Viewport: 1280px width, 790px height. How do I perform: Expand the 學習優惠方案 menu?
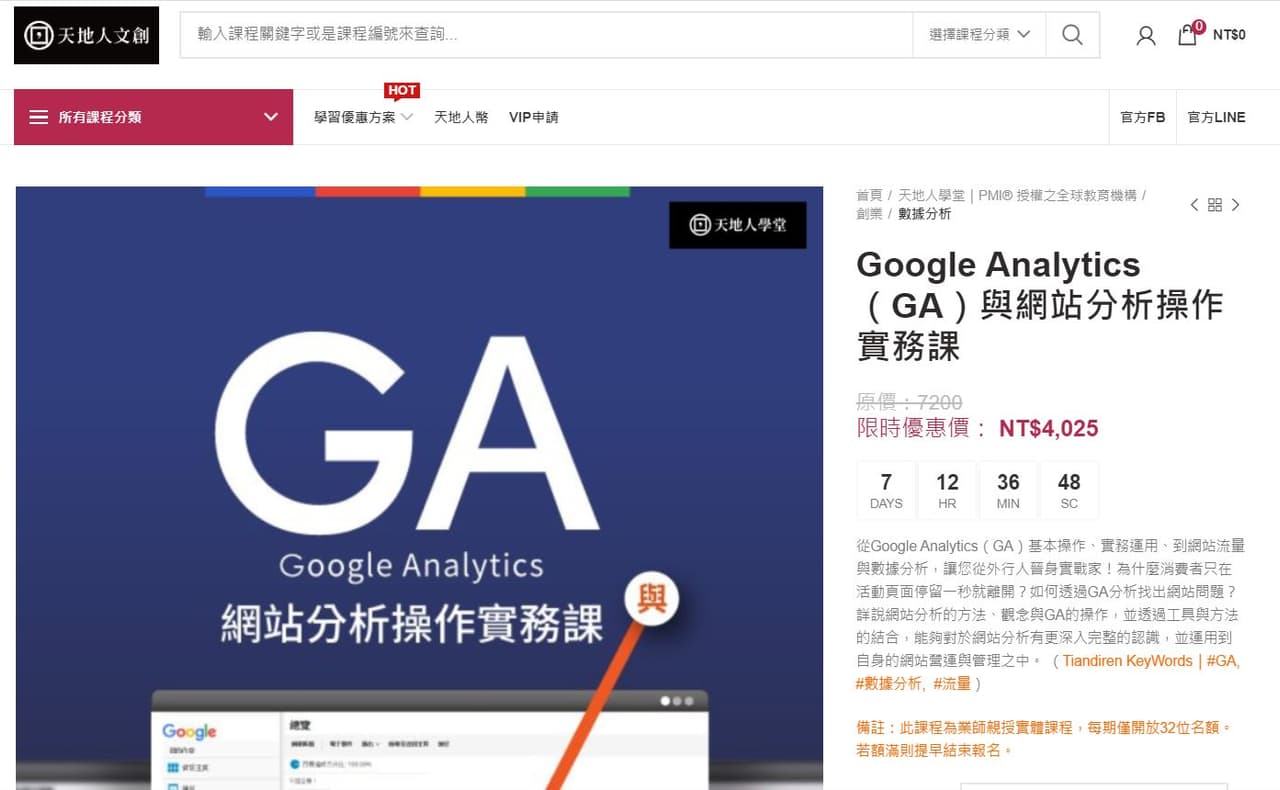(x=363, y=117)
